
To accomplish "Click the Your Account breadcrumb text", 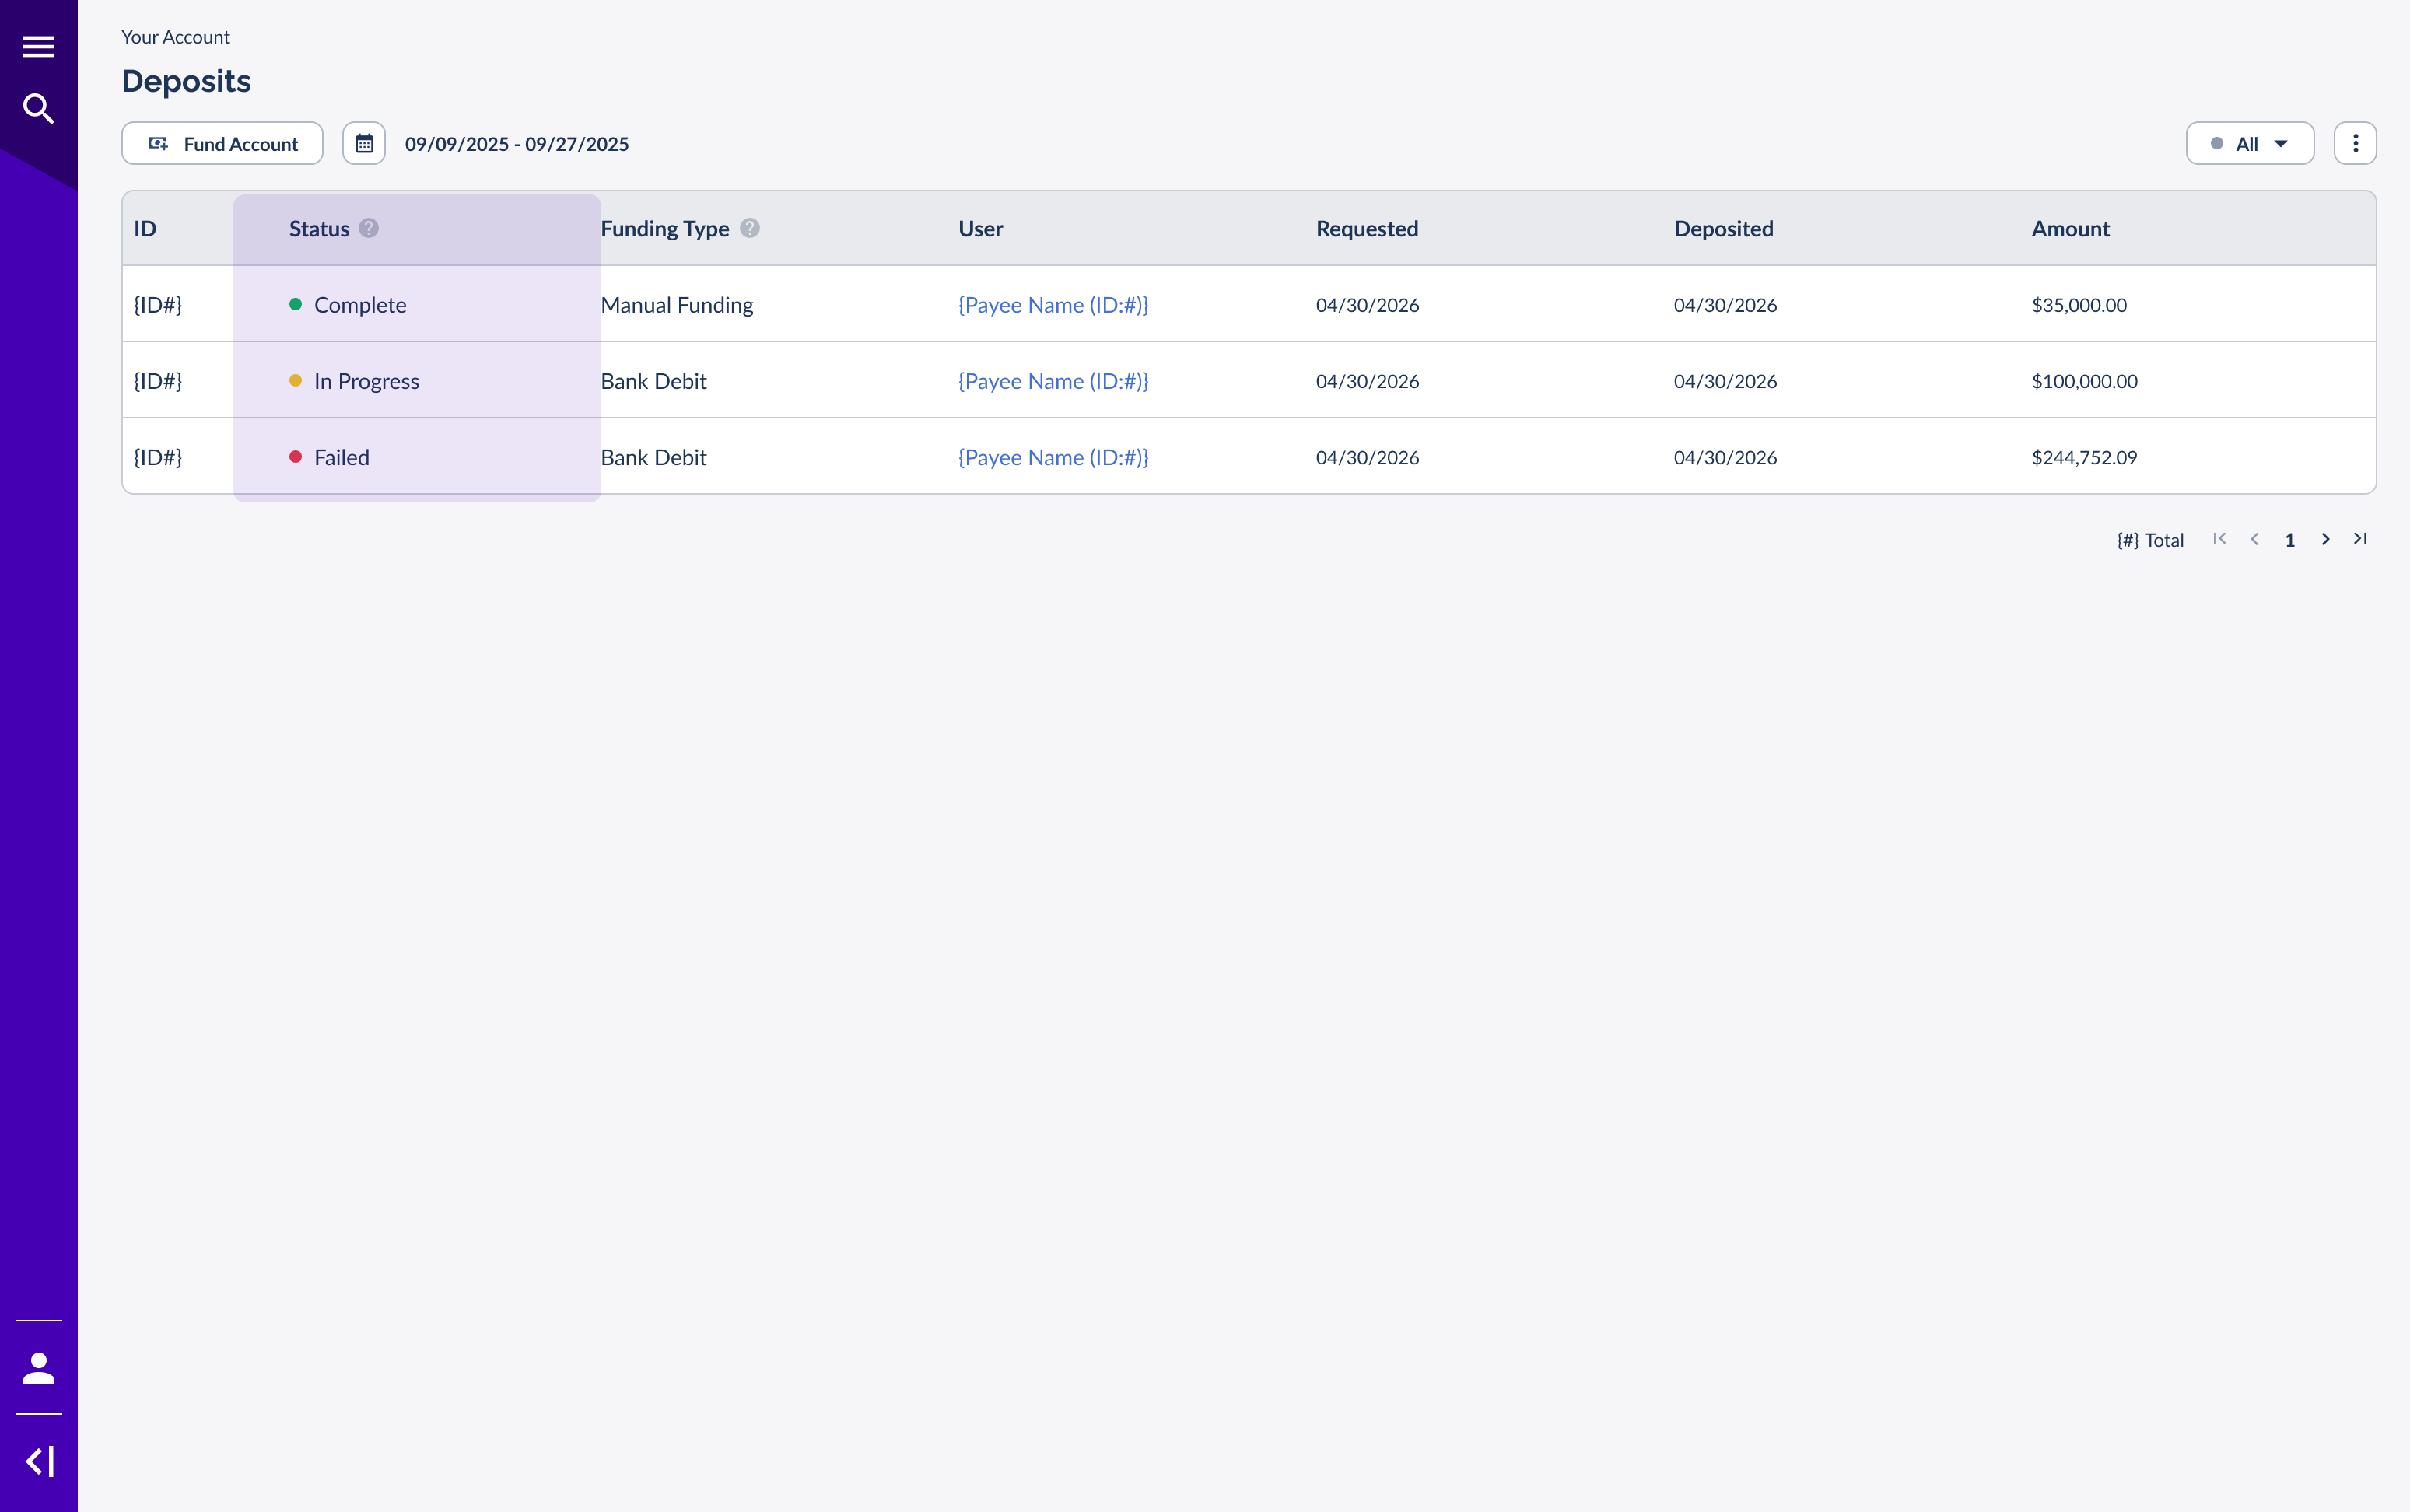I will click(175, 37).
